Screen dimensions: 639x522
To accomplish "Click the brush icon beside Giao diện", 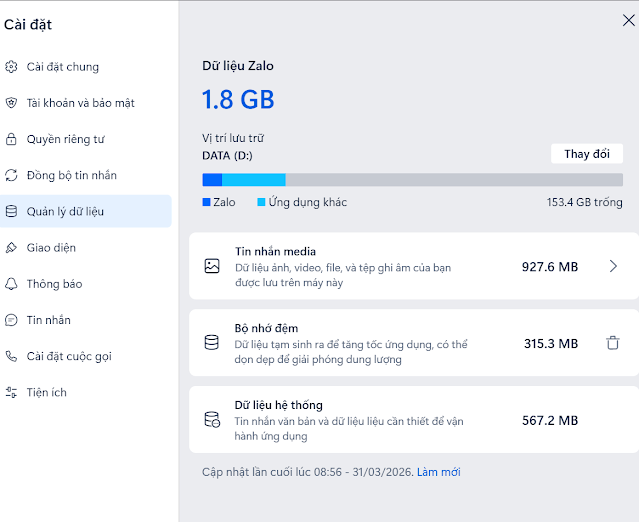I will click(11, 247).
